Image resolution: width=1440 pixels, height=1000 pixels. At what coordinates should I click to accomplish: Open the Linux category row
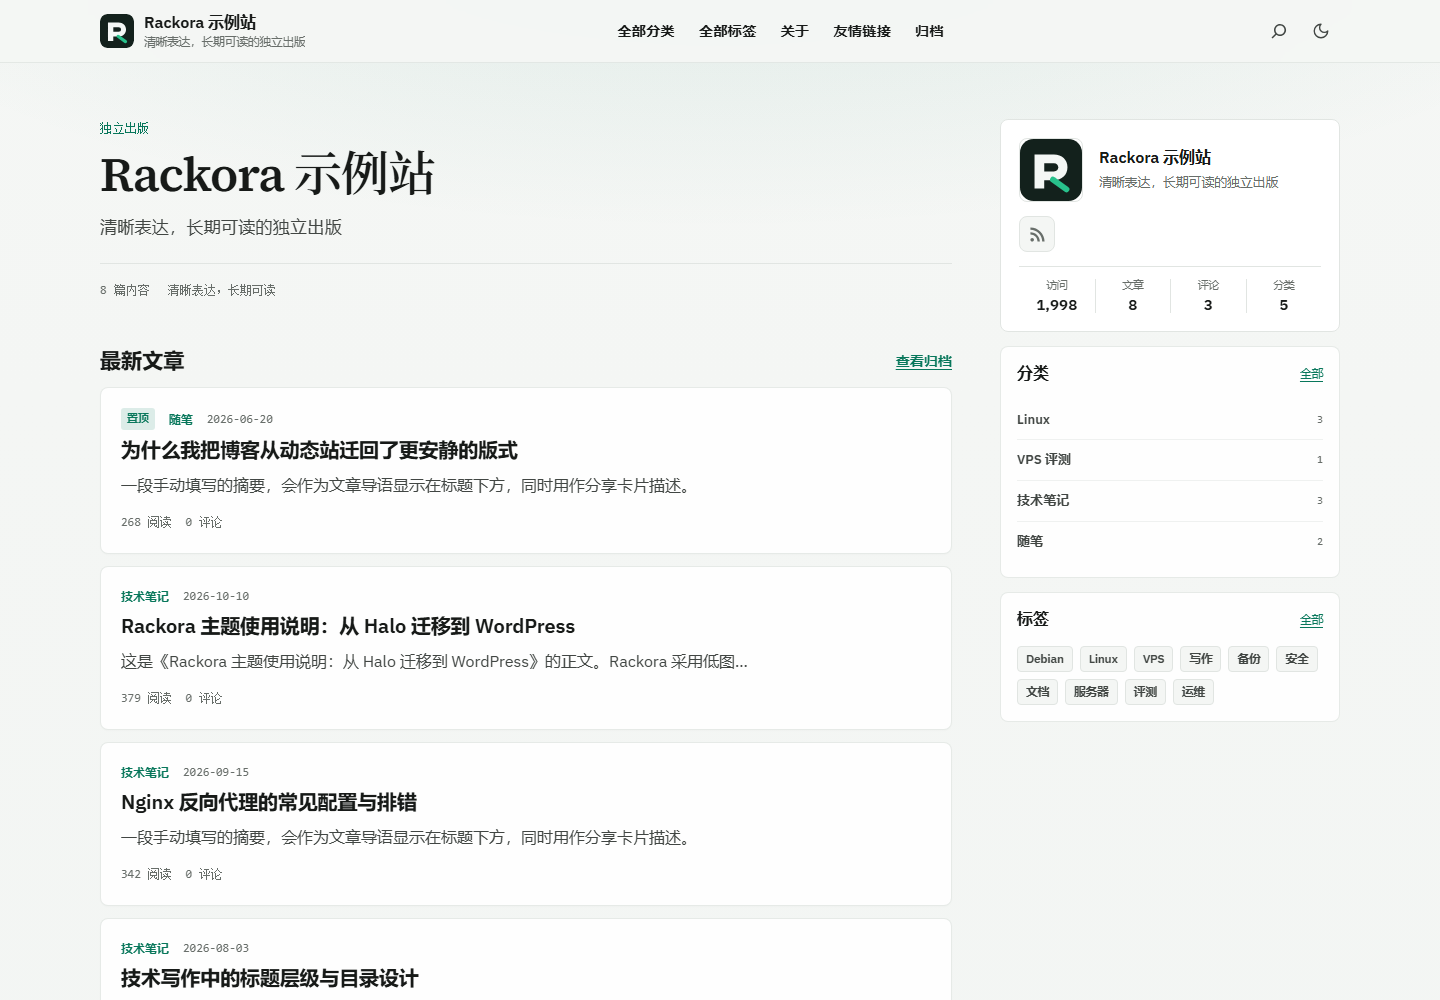click(1170, 420)
